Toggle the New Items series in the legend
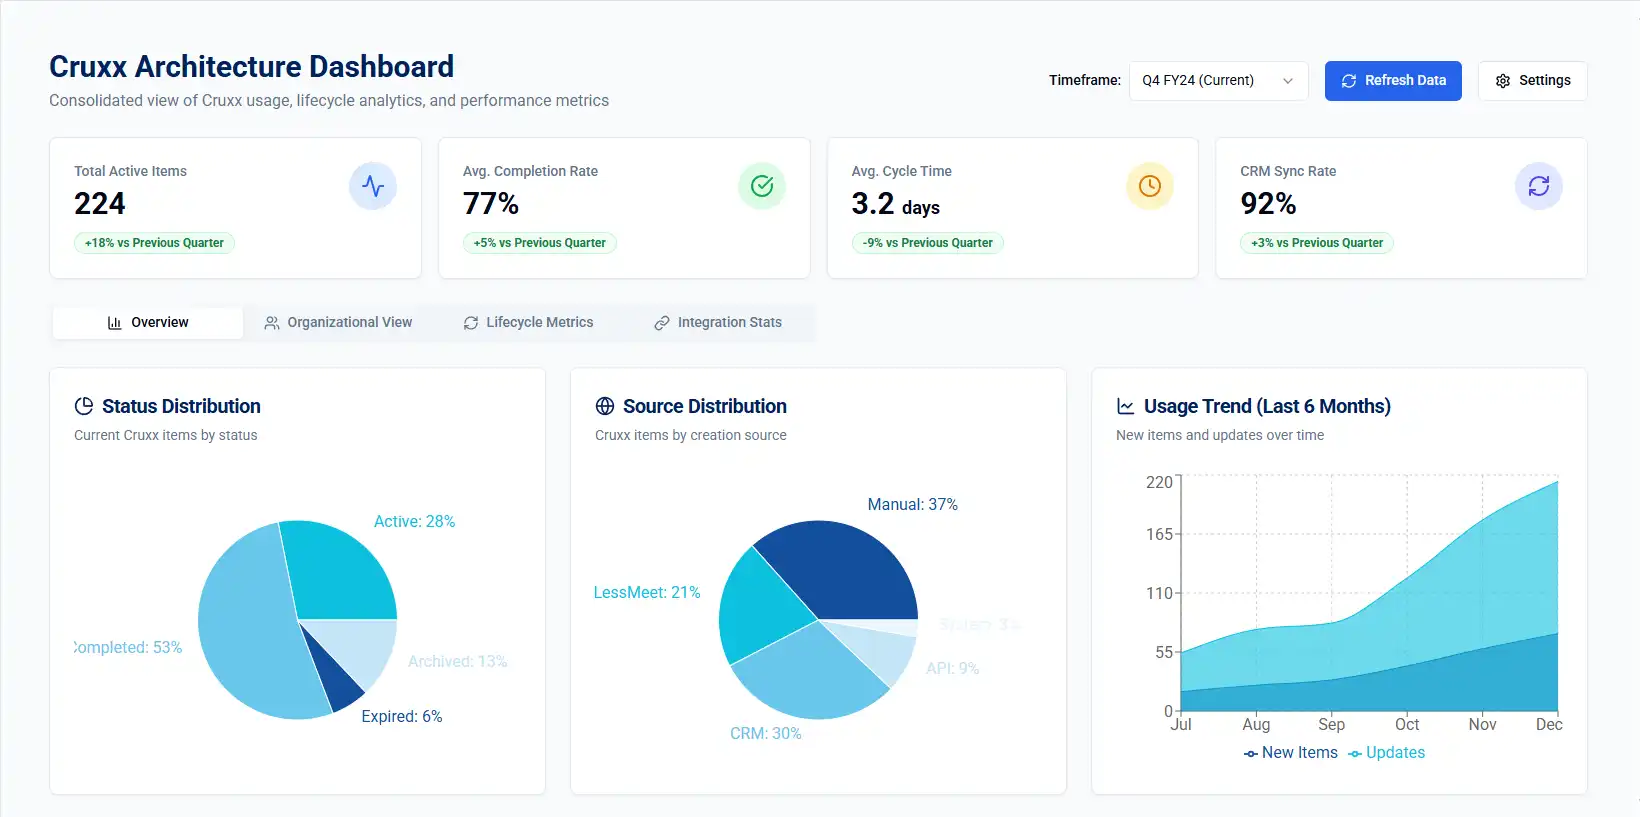Viewport: 1640px width, 817px height. (1291, 753)
